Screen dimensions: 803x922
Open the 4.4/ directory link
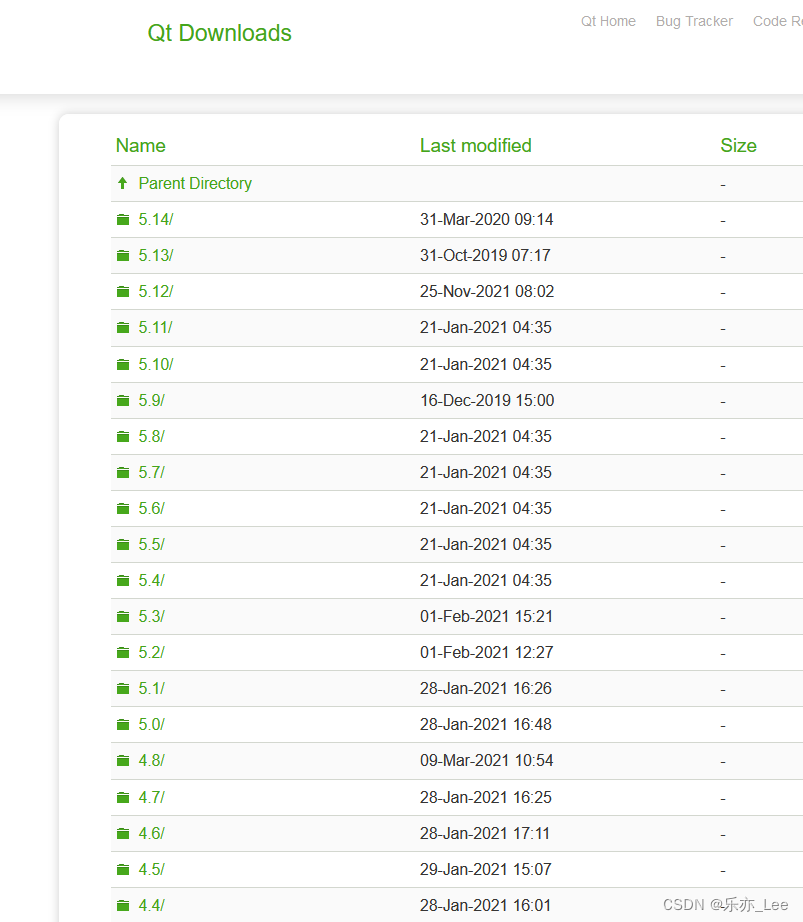point(152,906)
